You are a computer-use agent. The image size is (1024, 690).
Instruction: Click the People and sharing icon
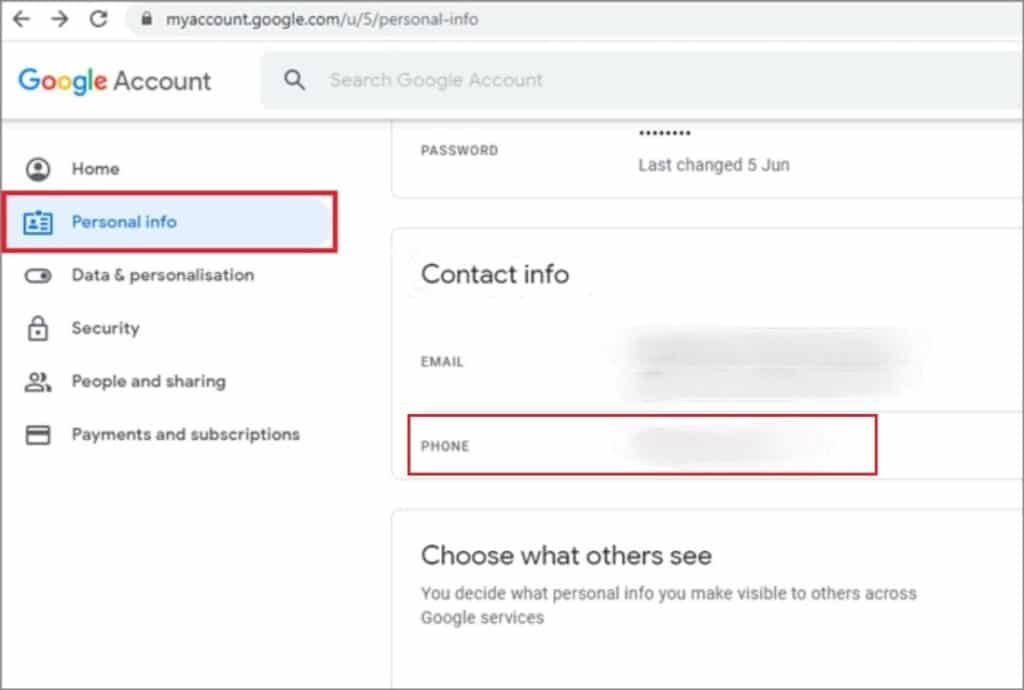38,381
